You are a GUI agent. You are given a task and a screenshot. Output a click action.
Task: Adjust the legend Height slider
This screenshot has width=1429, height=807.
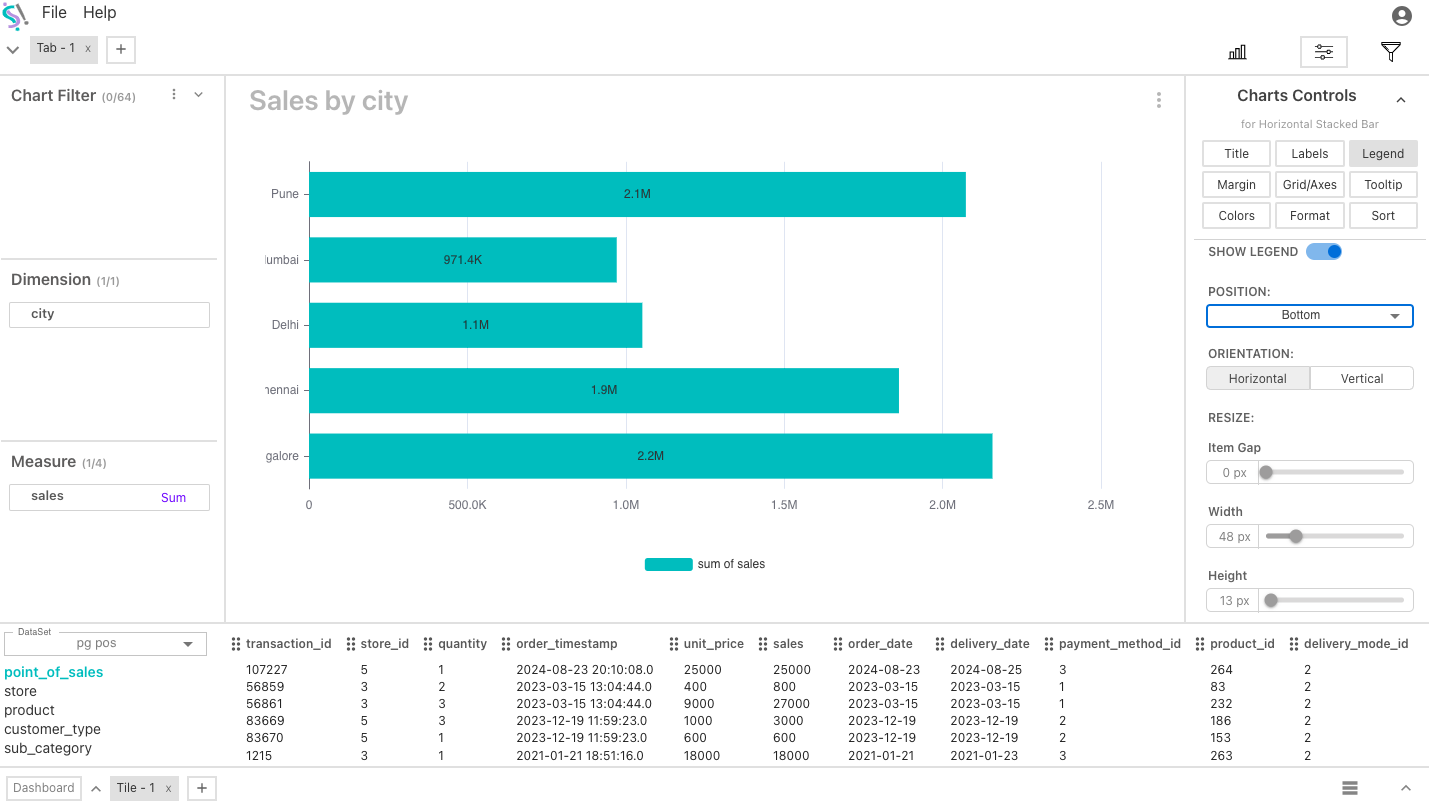(x=1334, y=600)
